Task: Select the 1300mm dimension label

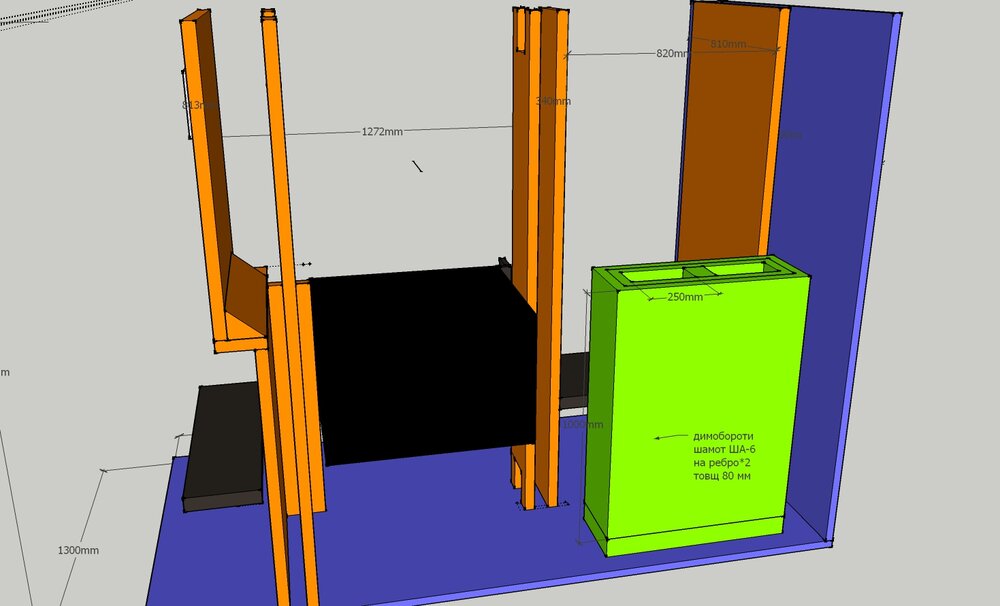Action: [x=78, y=550]
